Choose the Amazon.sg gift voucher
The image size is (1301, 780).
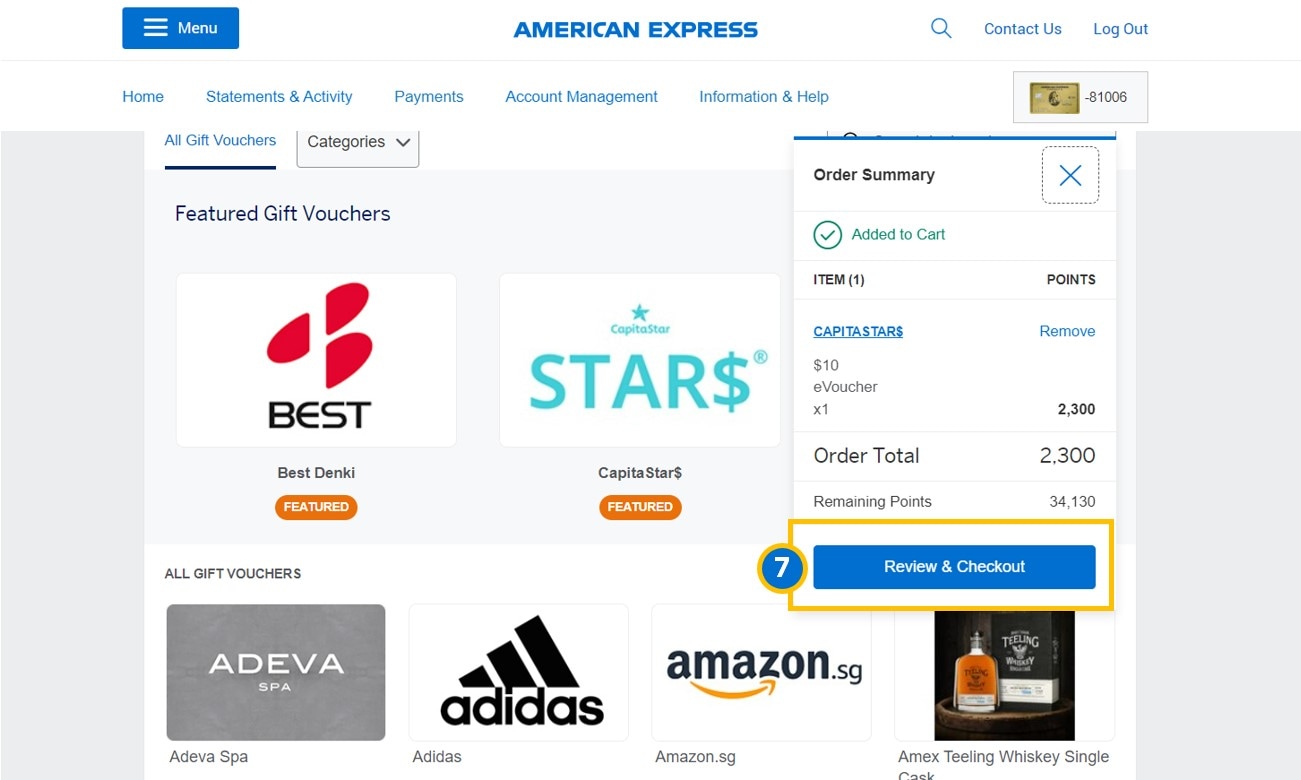pyautogui.click(x=761, y=672)
